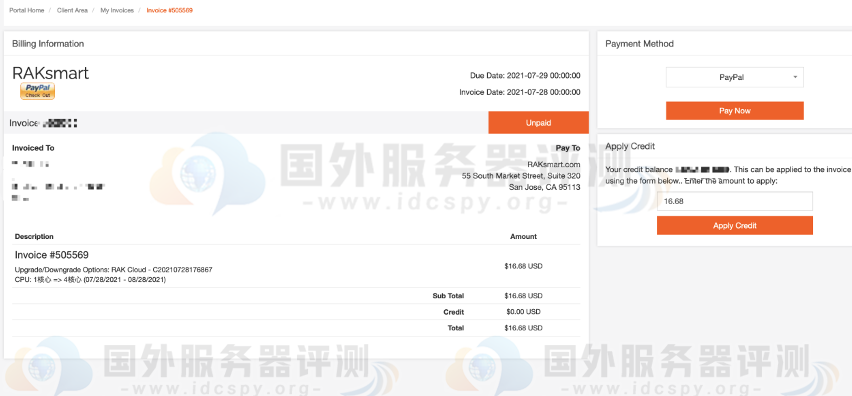Focus the credit amount field showing 16.68

point(735,201)
